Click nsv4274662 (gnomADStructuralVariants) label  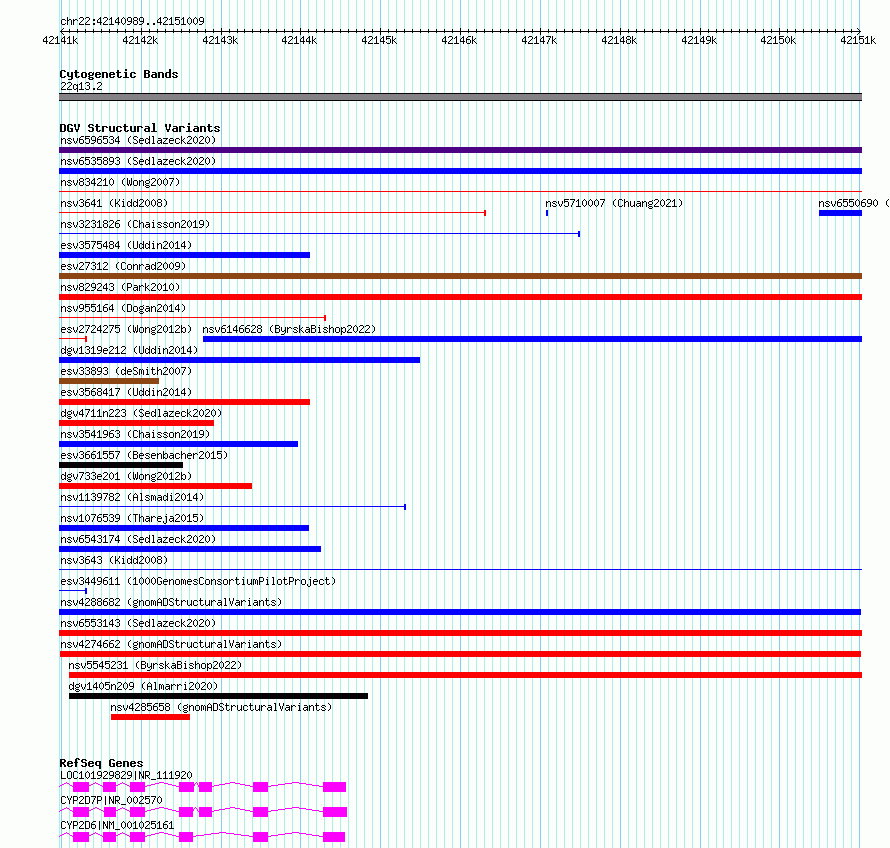(171, 644)
